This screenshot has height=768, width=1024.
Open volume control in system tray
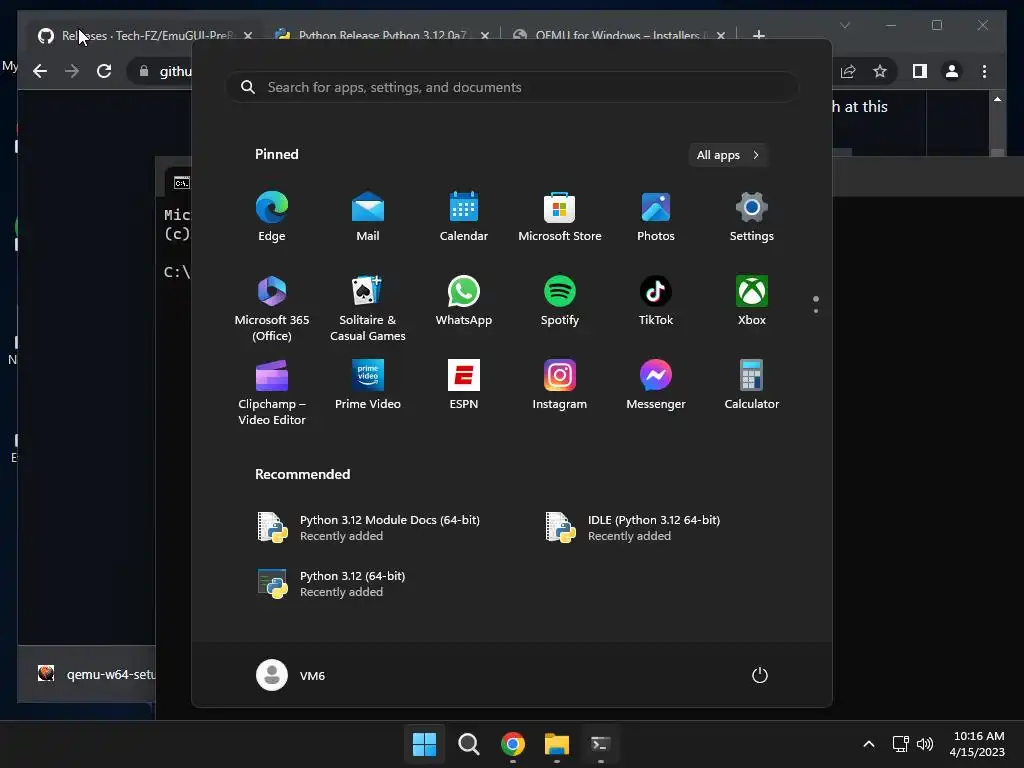coord(925,744)
